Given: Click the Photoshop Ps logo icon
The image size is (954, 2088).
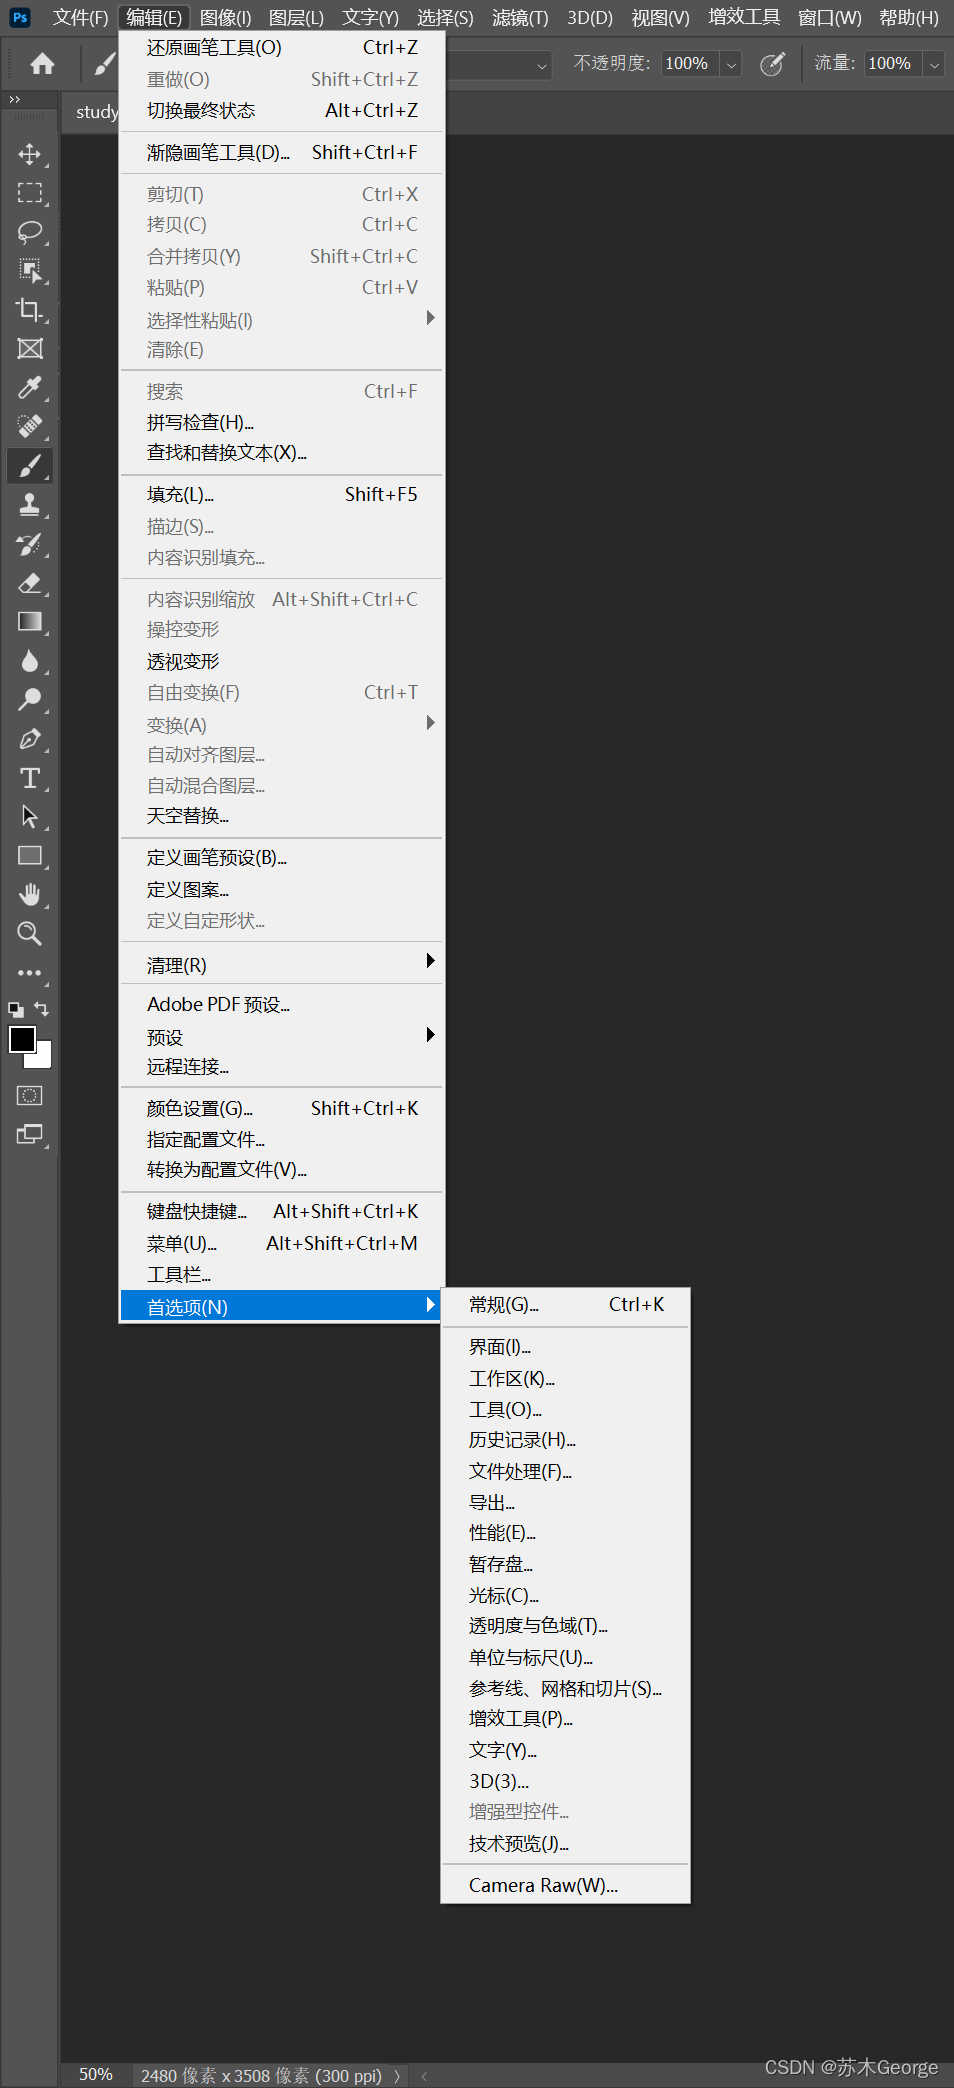Looking at the screenshot, I should 20,18.
